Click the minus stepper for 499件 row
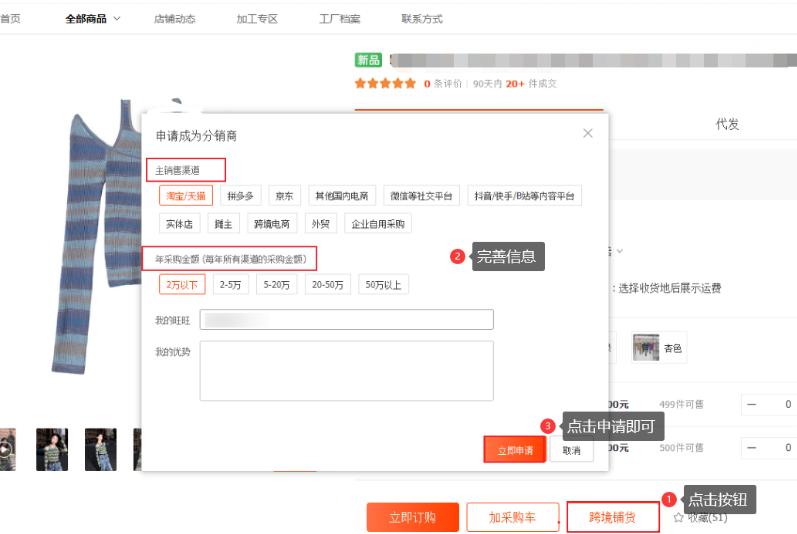The image size is (797, 534). [x=752, y=404]
